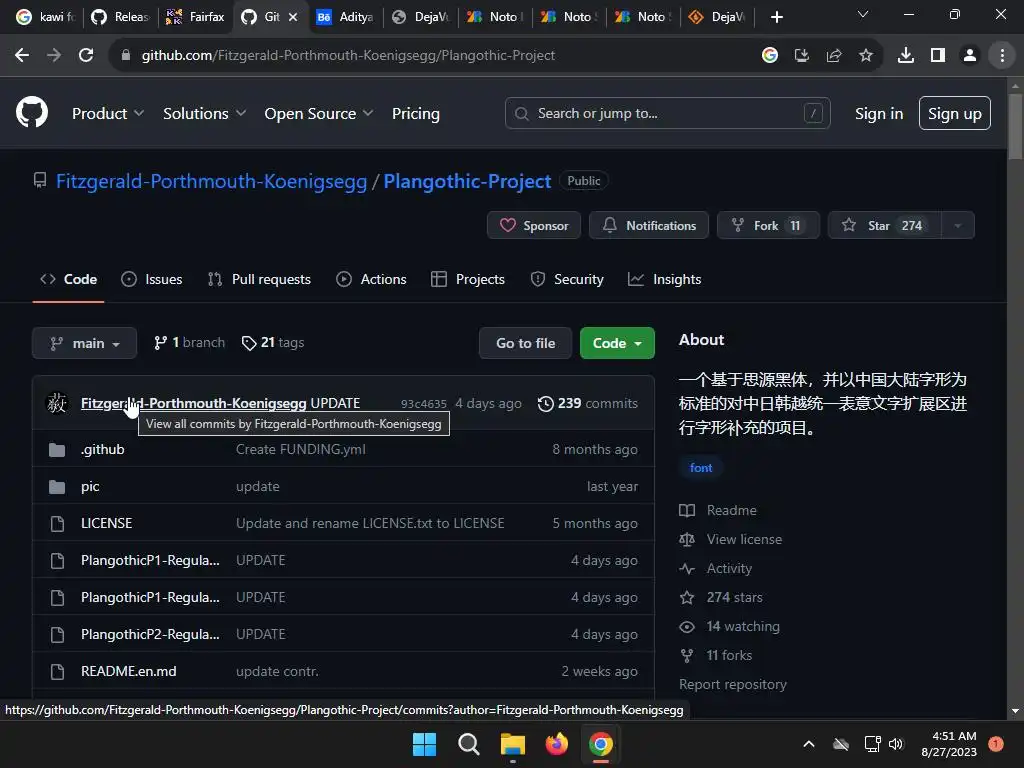View the 239 commits history
This screenshot has height=768, width=1024.
tap(588, 404)
